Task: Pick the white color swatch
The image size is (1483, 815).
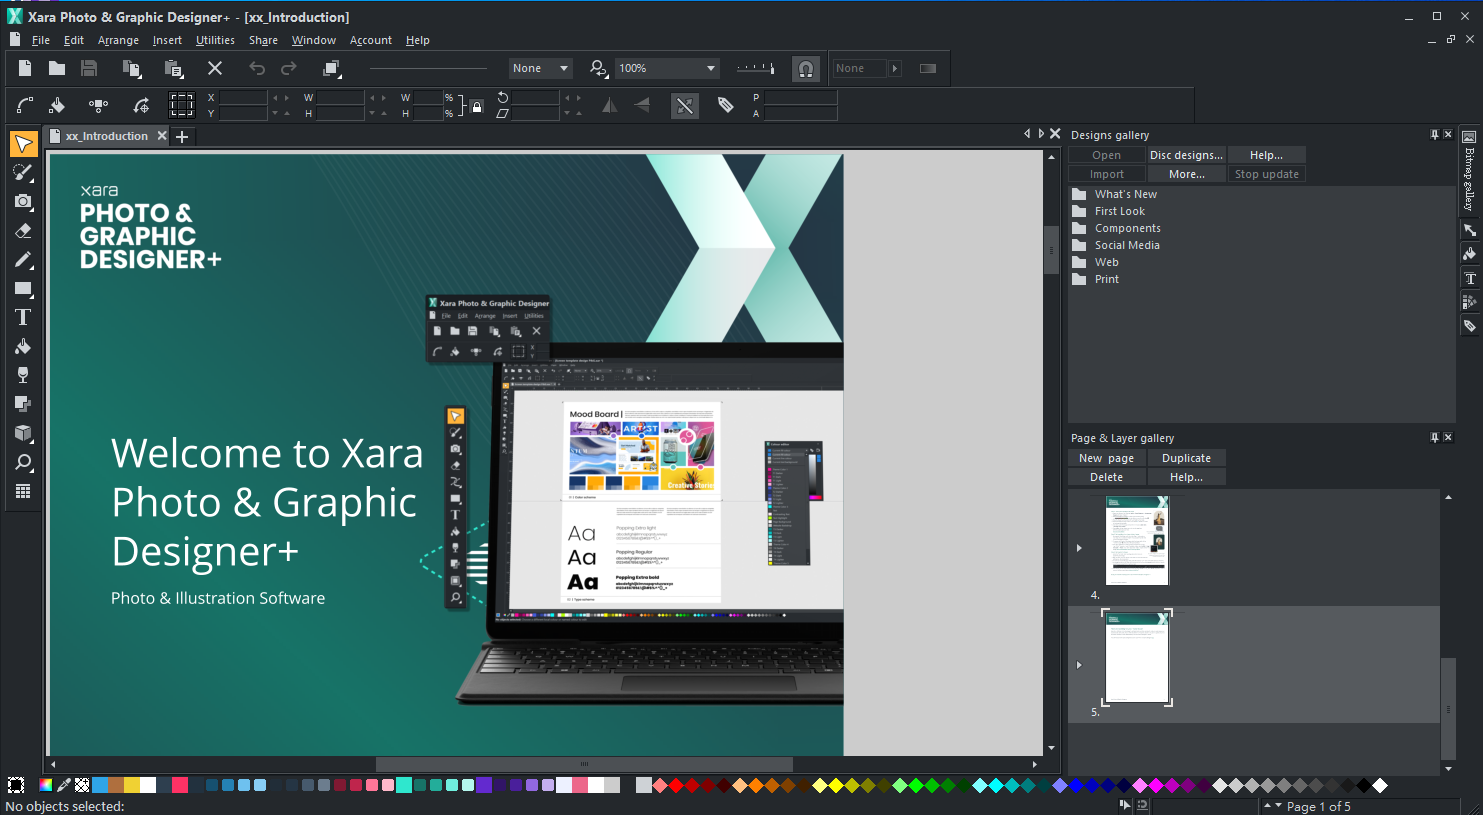Action: 148,785
